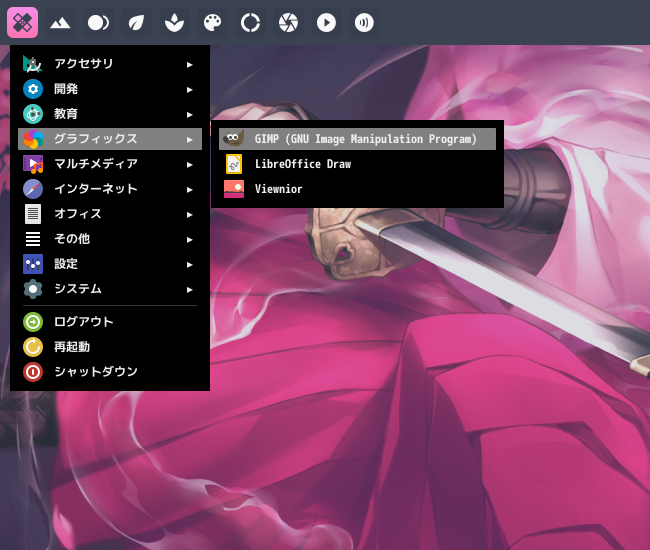Open the camera shutter aperture icon
Screen dimensions: 650x550
(288, 22)
